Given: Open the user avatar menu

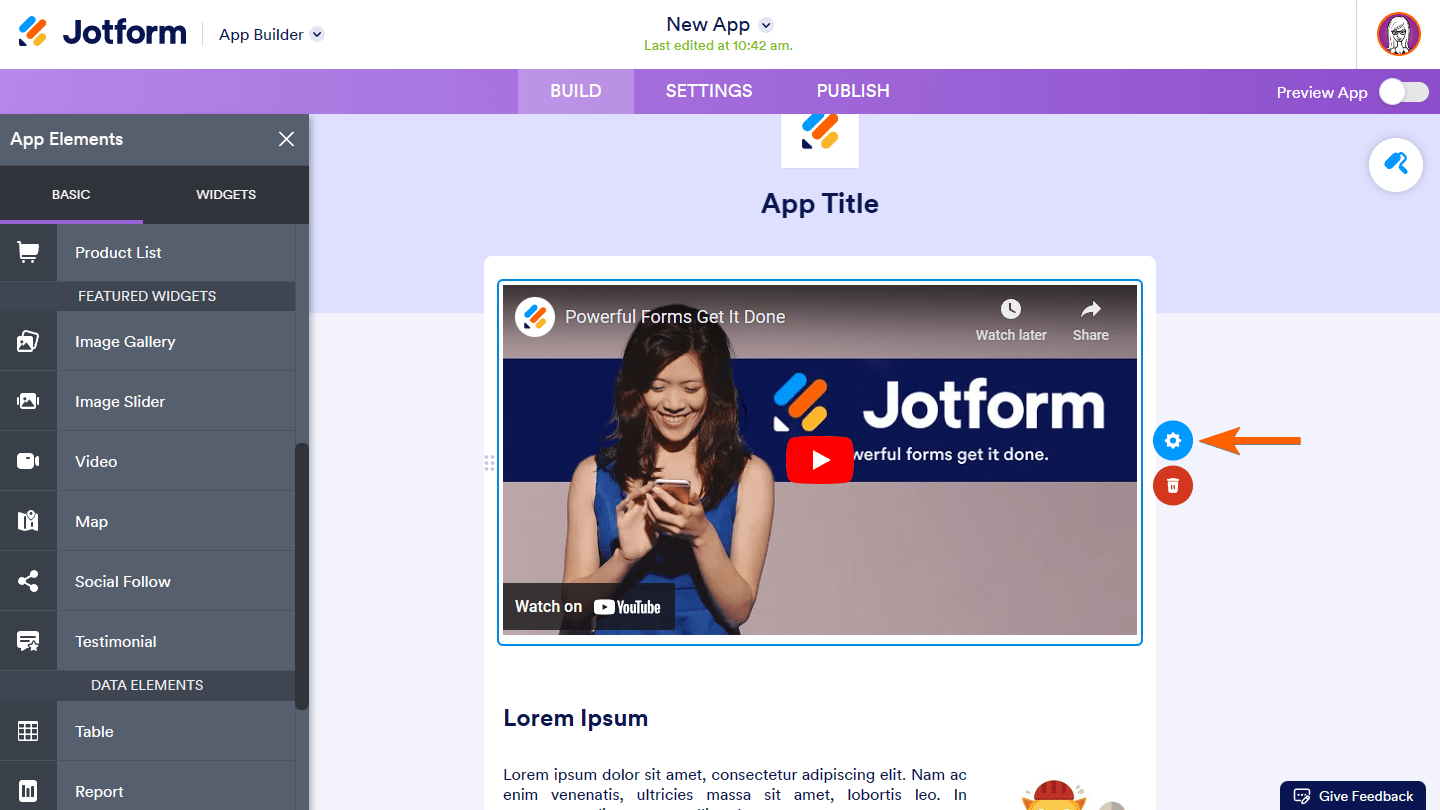Looking at the screenshot, I should [x=1398, y=34].
